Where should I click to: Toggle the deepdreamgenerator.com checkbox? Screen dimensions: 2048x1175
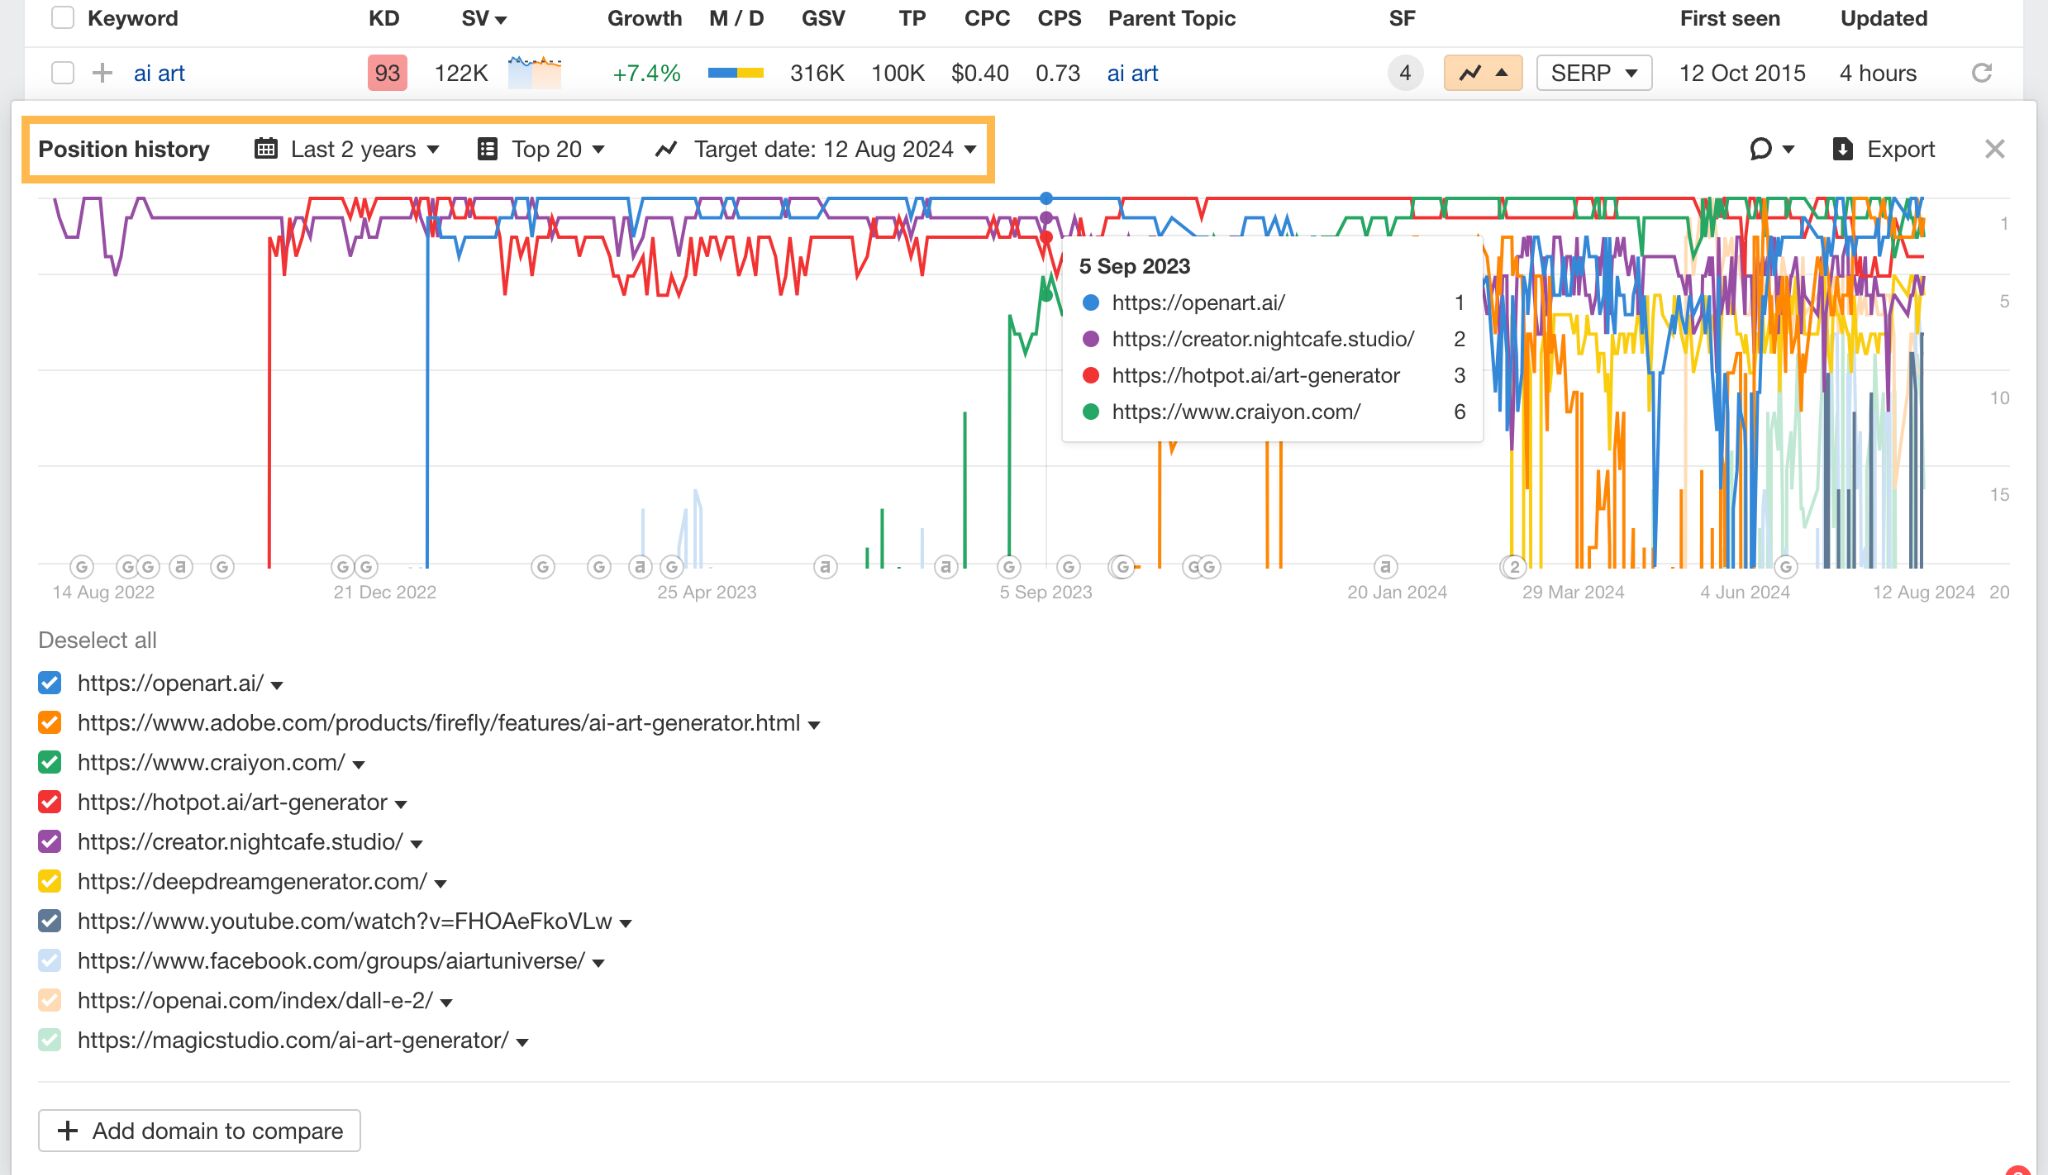click(52, 879)
